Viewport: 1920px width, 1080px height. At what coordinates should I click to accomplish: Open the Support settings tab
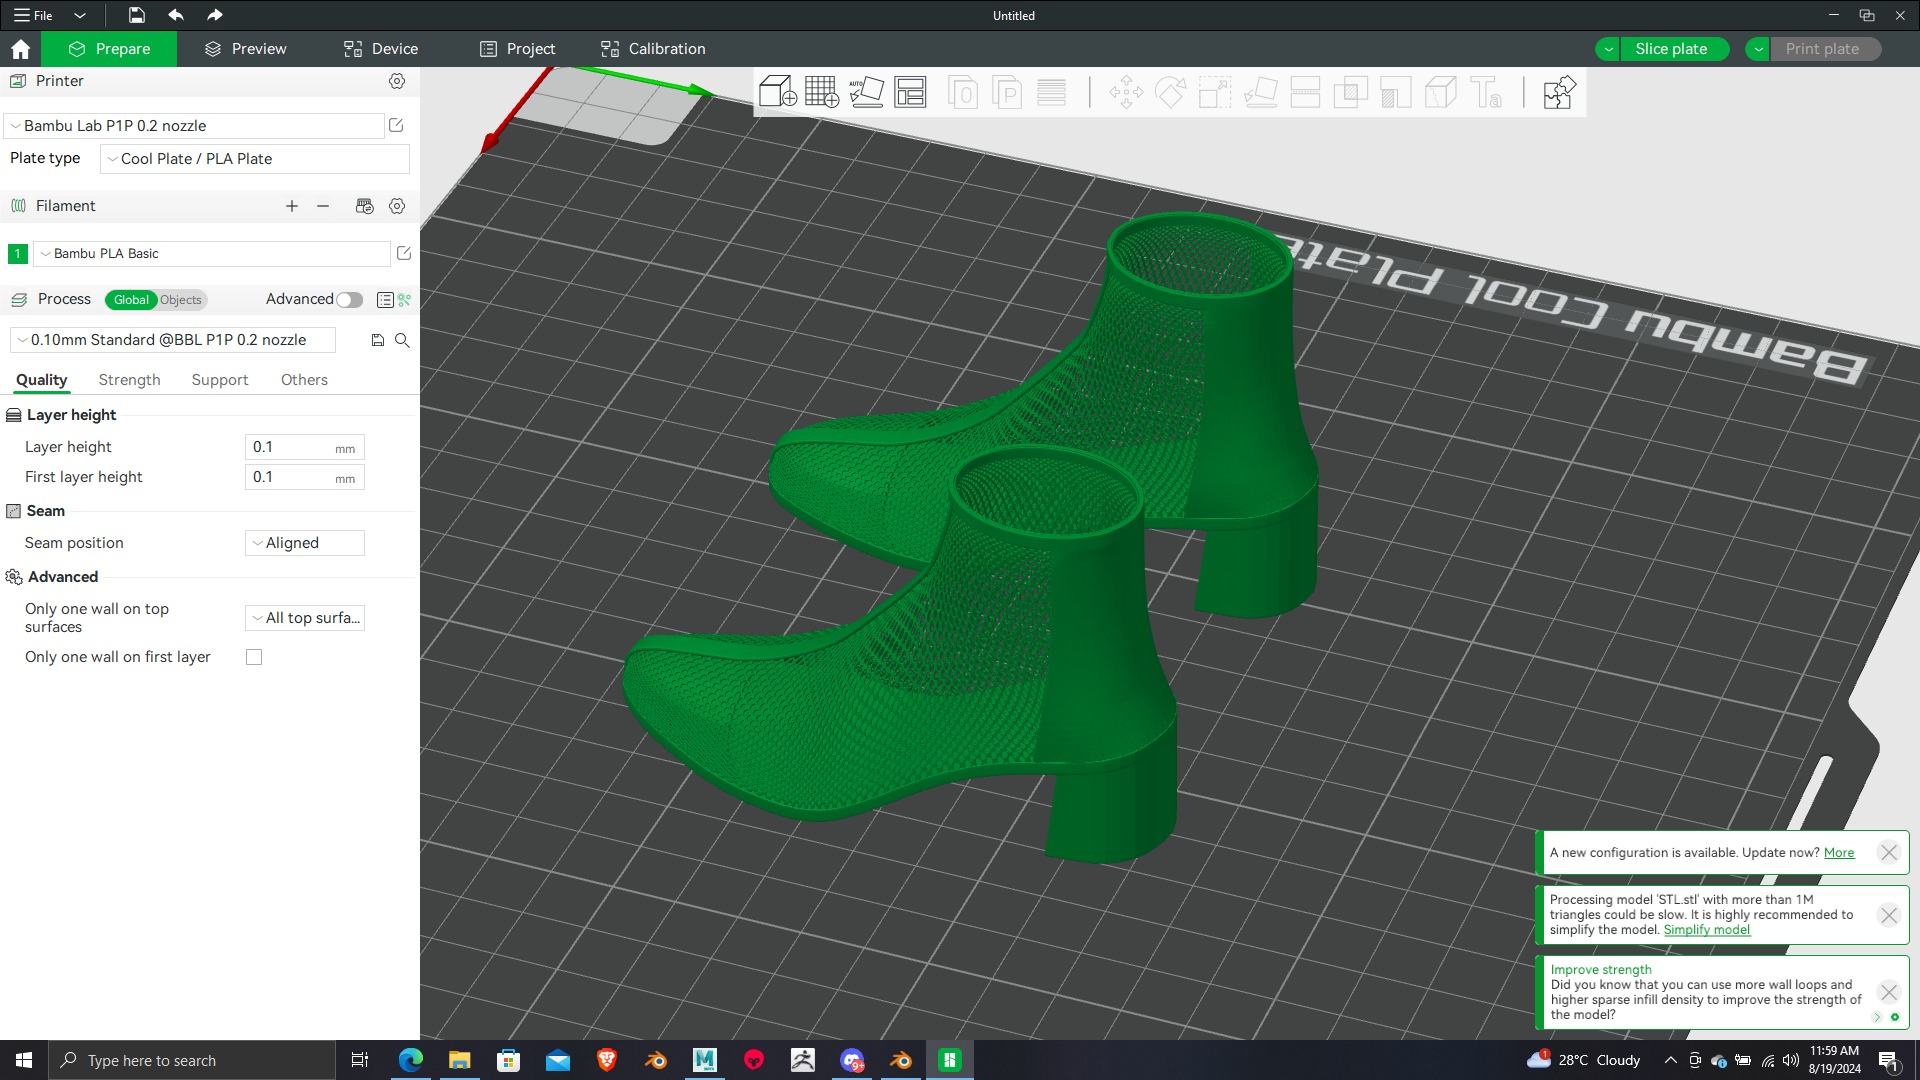click(220, 380)
